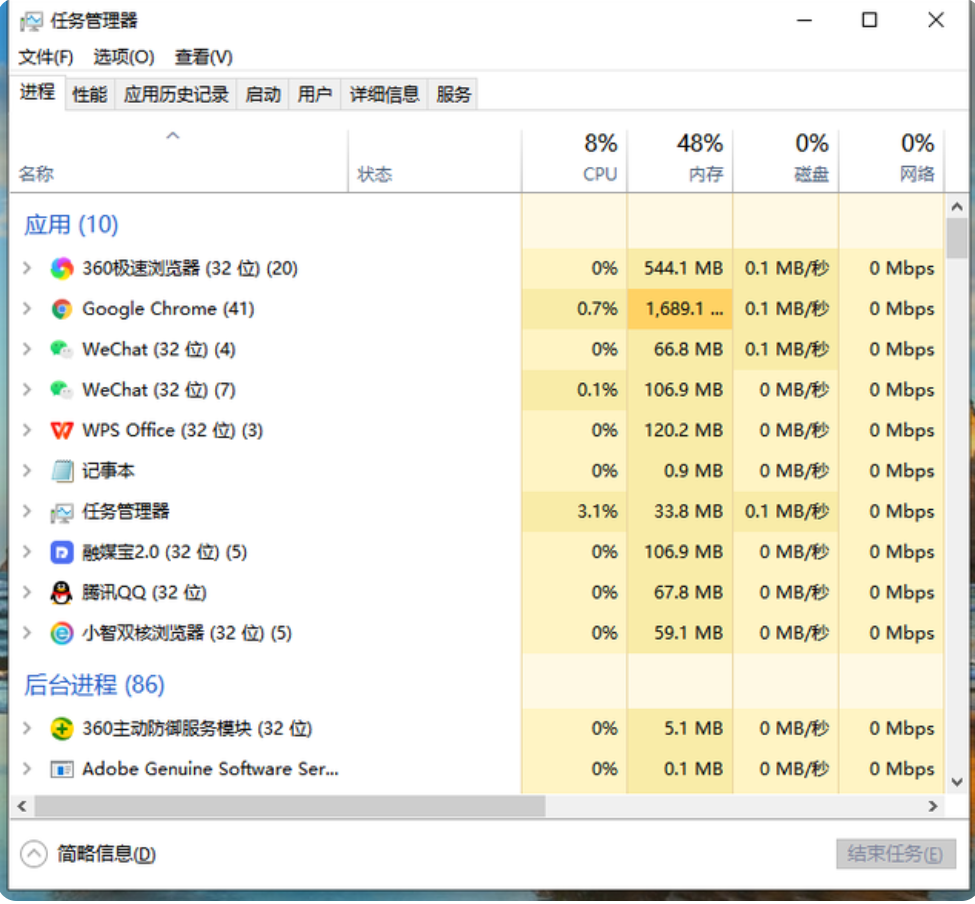Select the 记事本 notepad icon
Image resolution: width=975 pixels, height=904 pixels.
pos(62,471)
